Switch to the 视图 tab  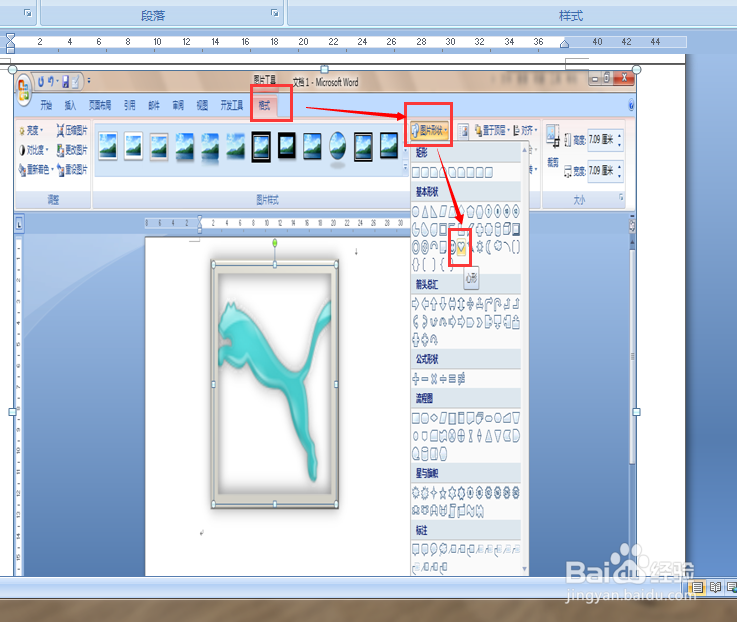pos(202,106)
